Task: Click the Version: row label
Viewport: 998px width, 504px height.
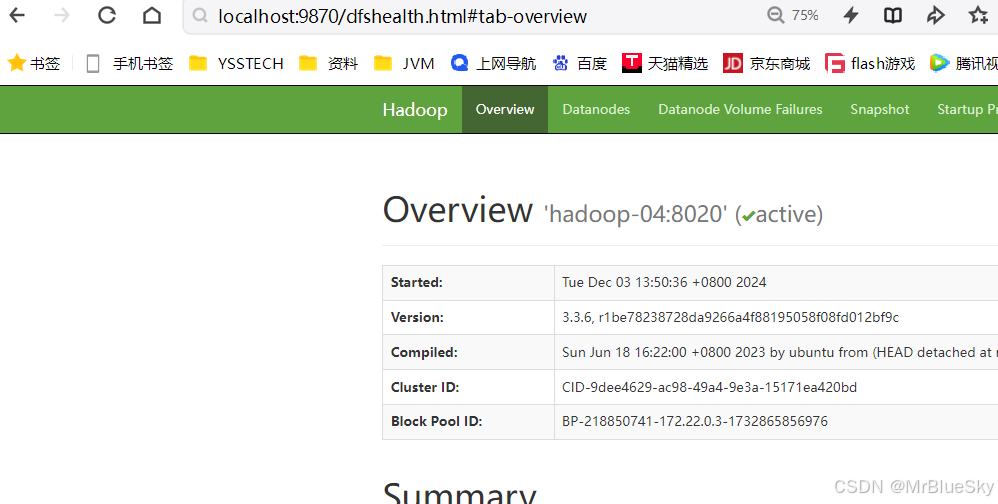Action: click(417, 318)
